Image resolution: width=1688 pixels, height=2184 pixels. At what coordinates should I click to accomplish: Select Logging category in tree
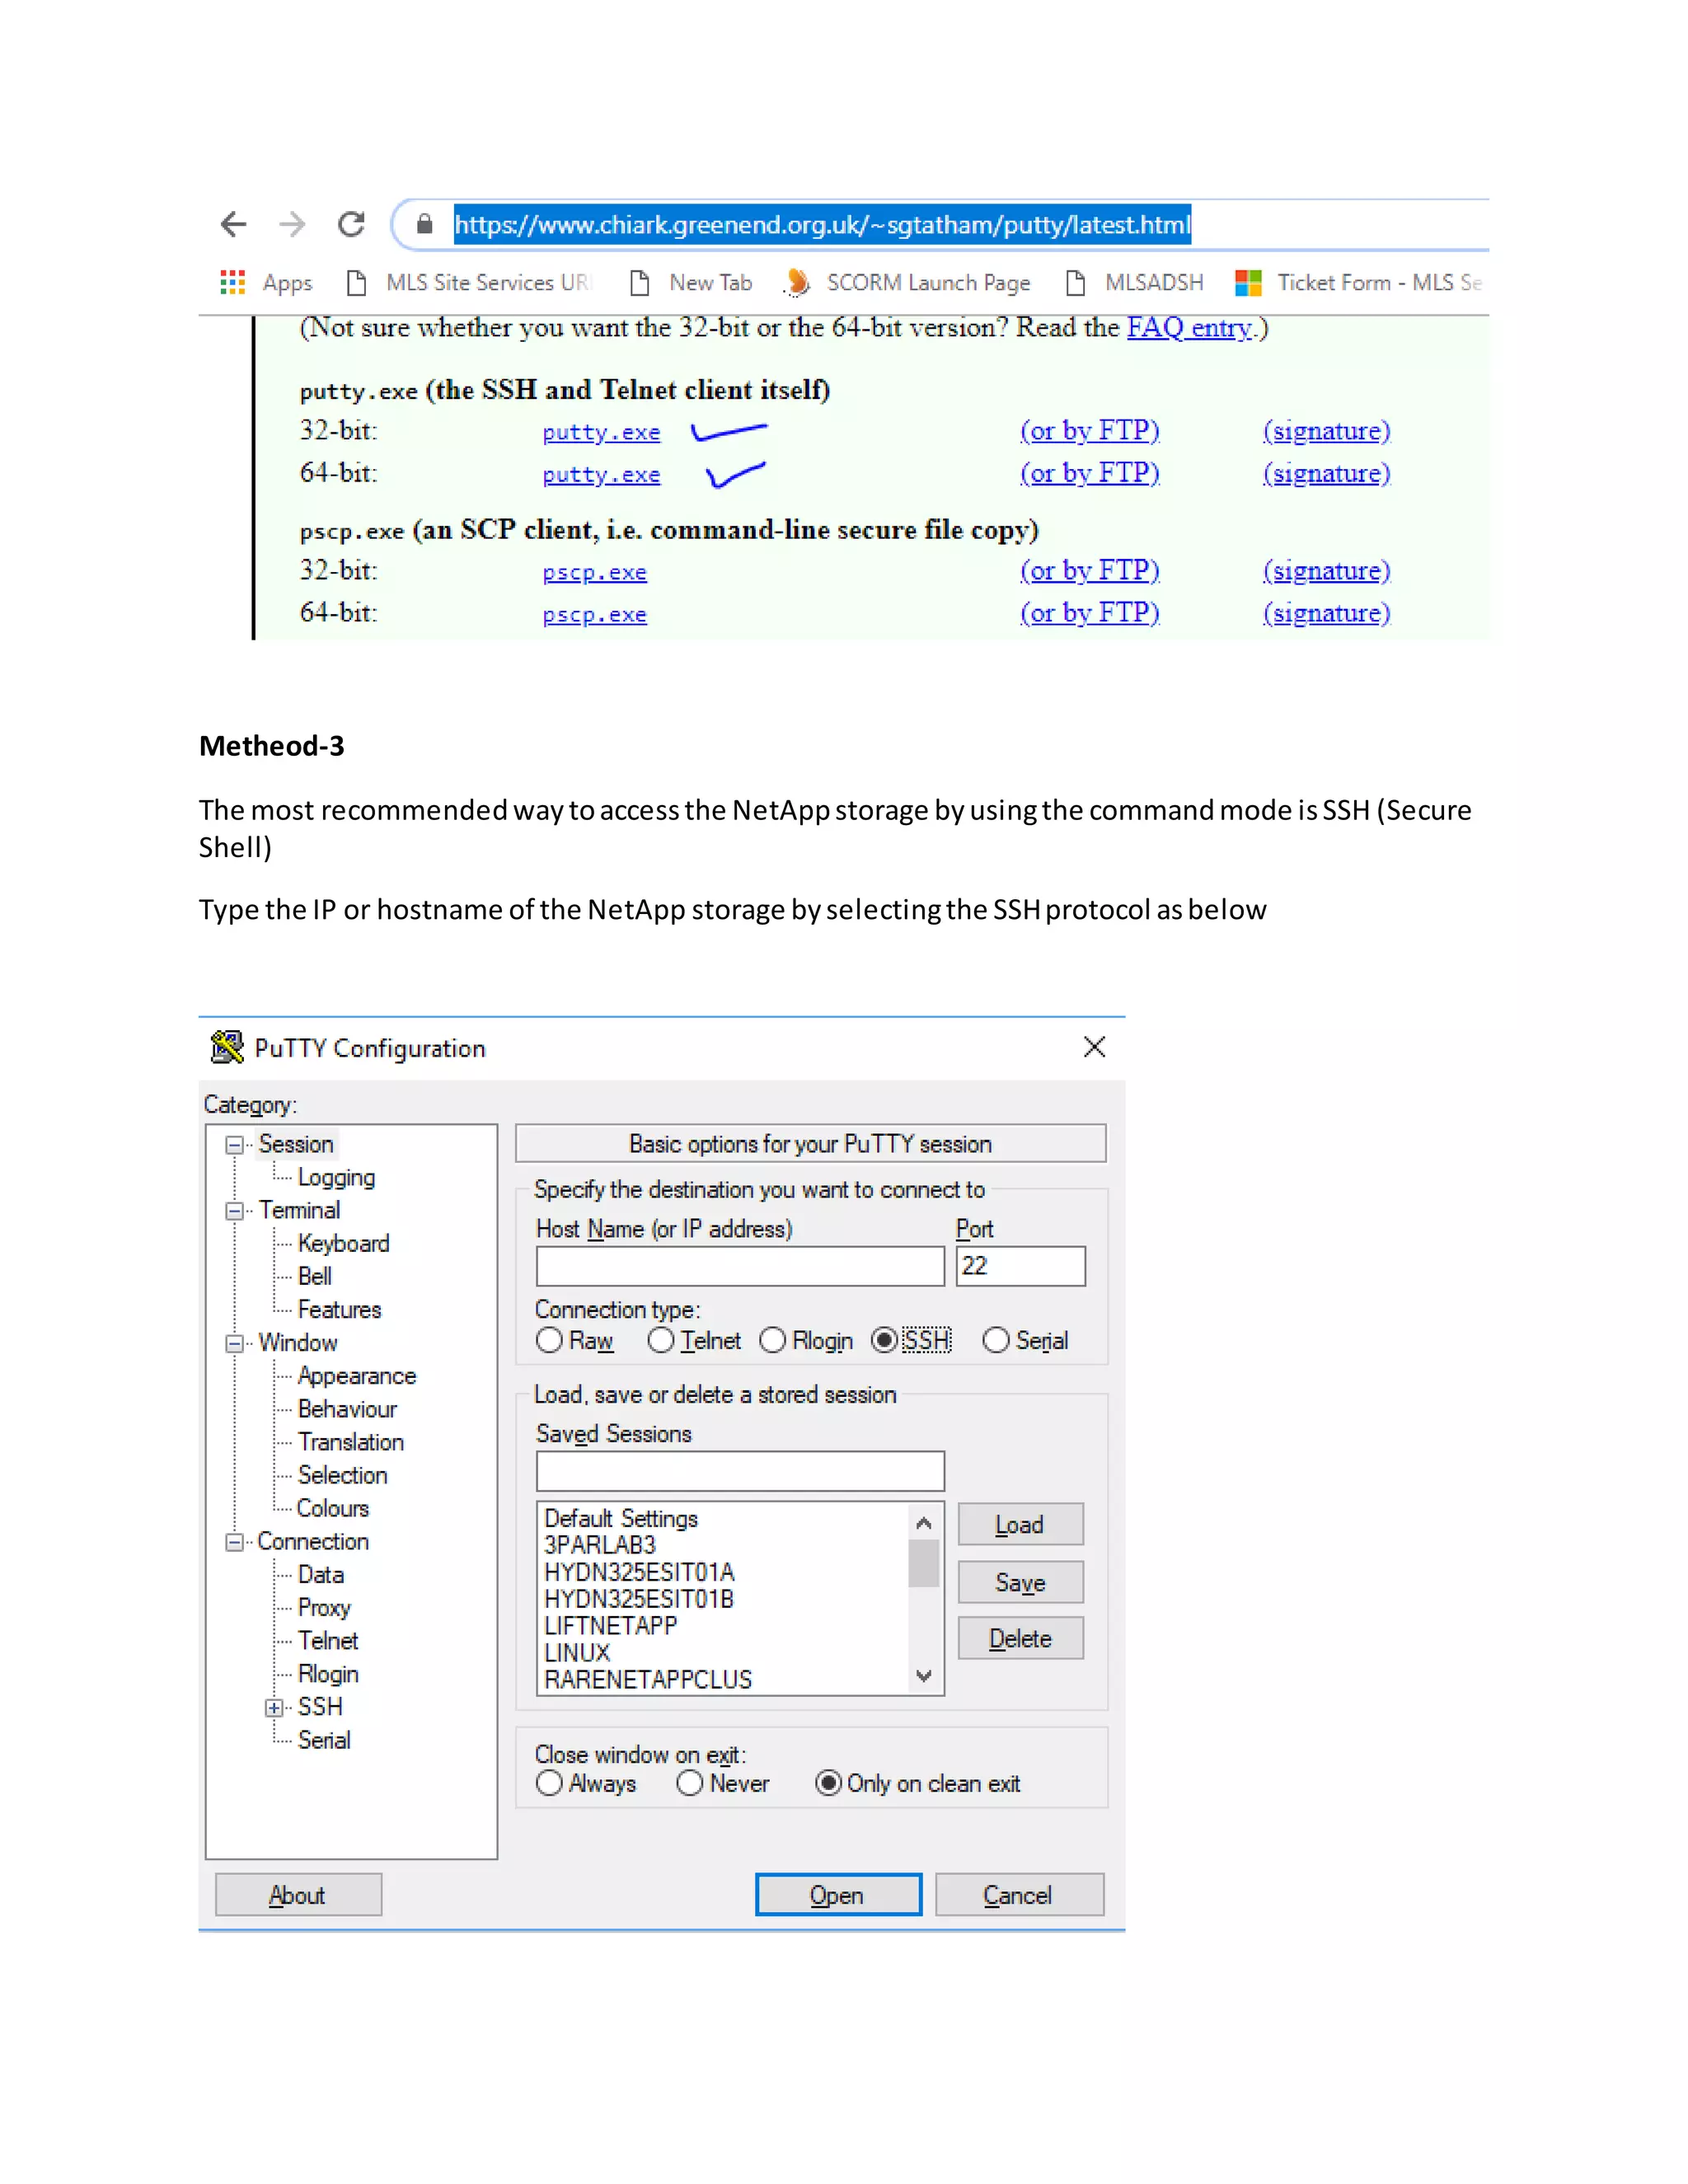point(336,1177)
